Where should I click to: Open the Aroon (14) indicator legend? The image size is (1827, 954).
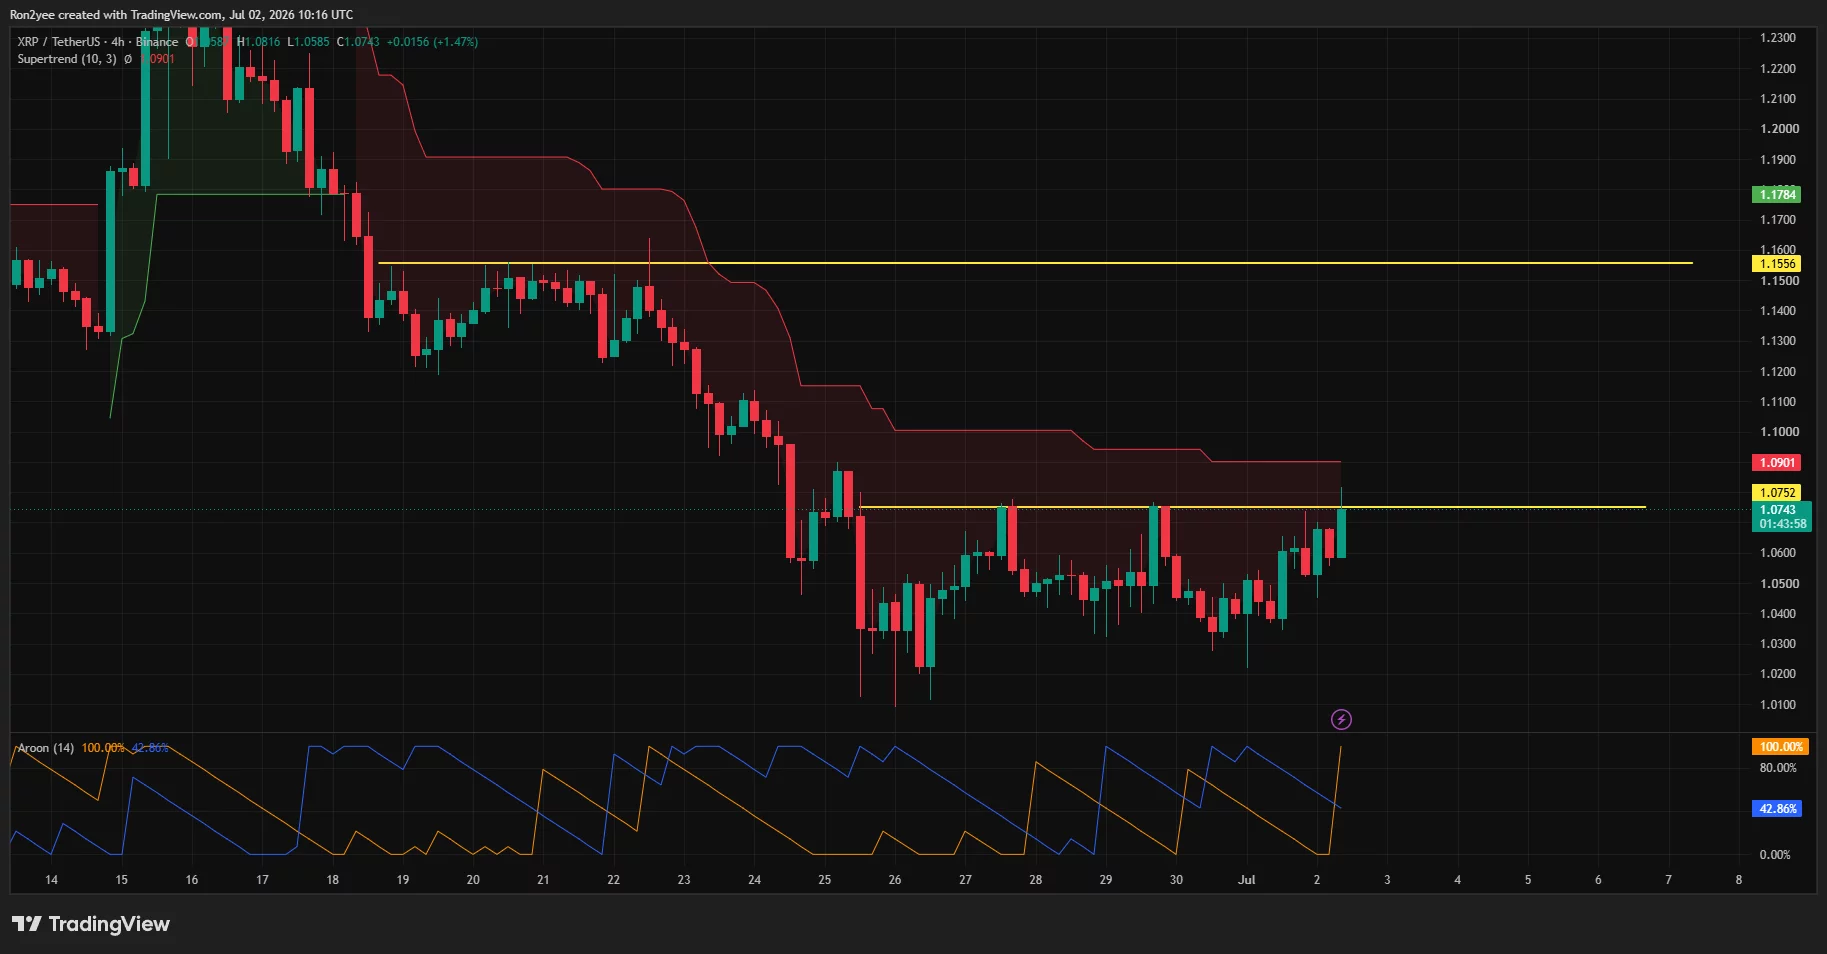46,748
